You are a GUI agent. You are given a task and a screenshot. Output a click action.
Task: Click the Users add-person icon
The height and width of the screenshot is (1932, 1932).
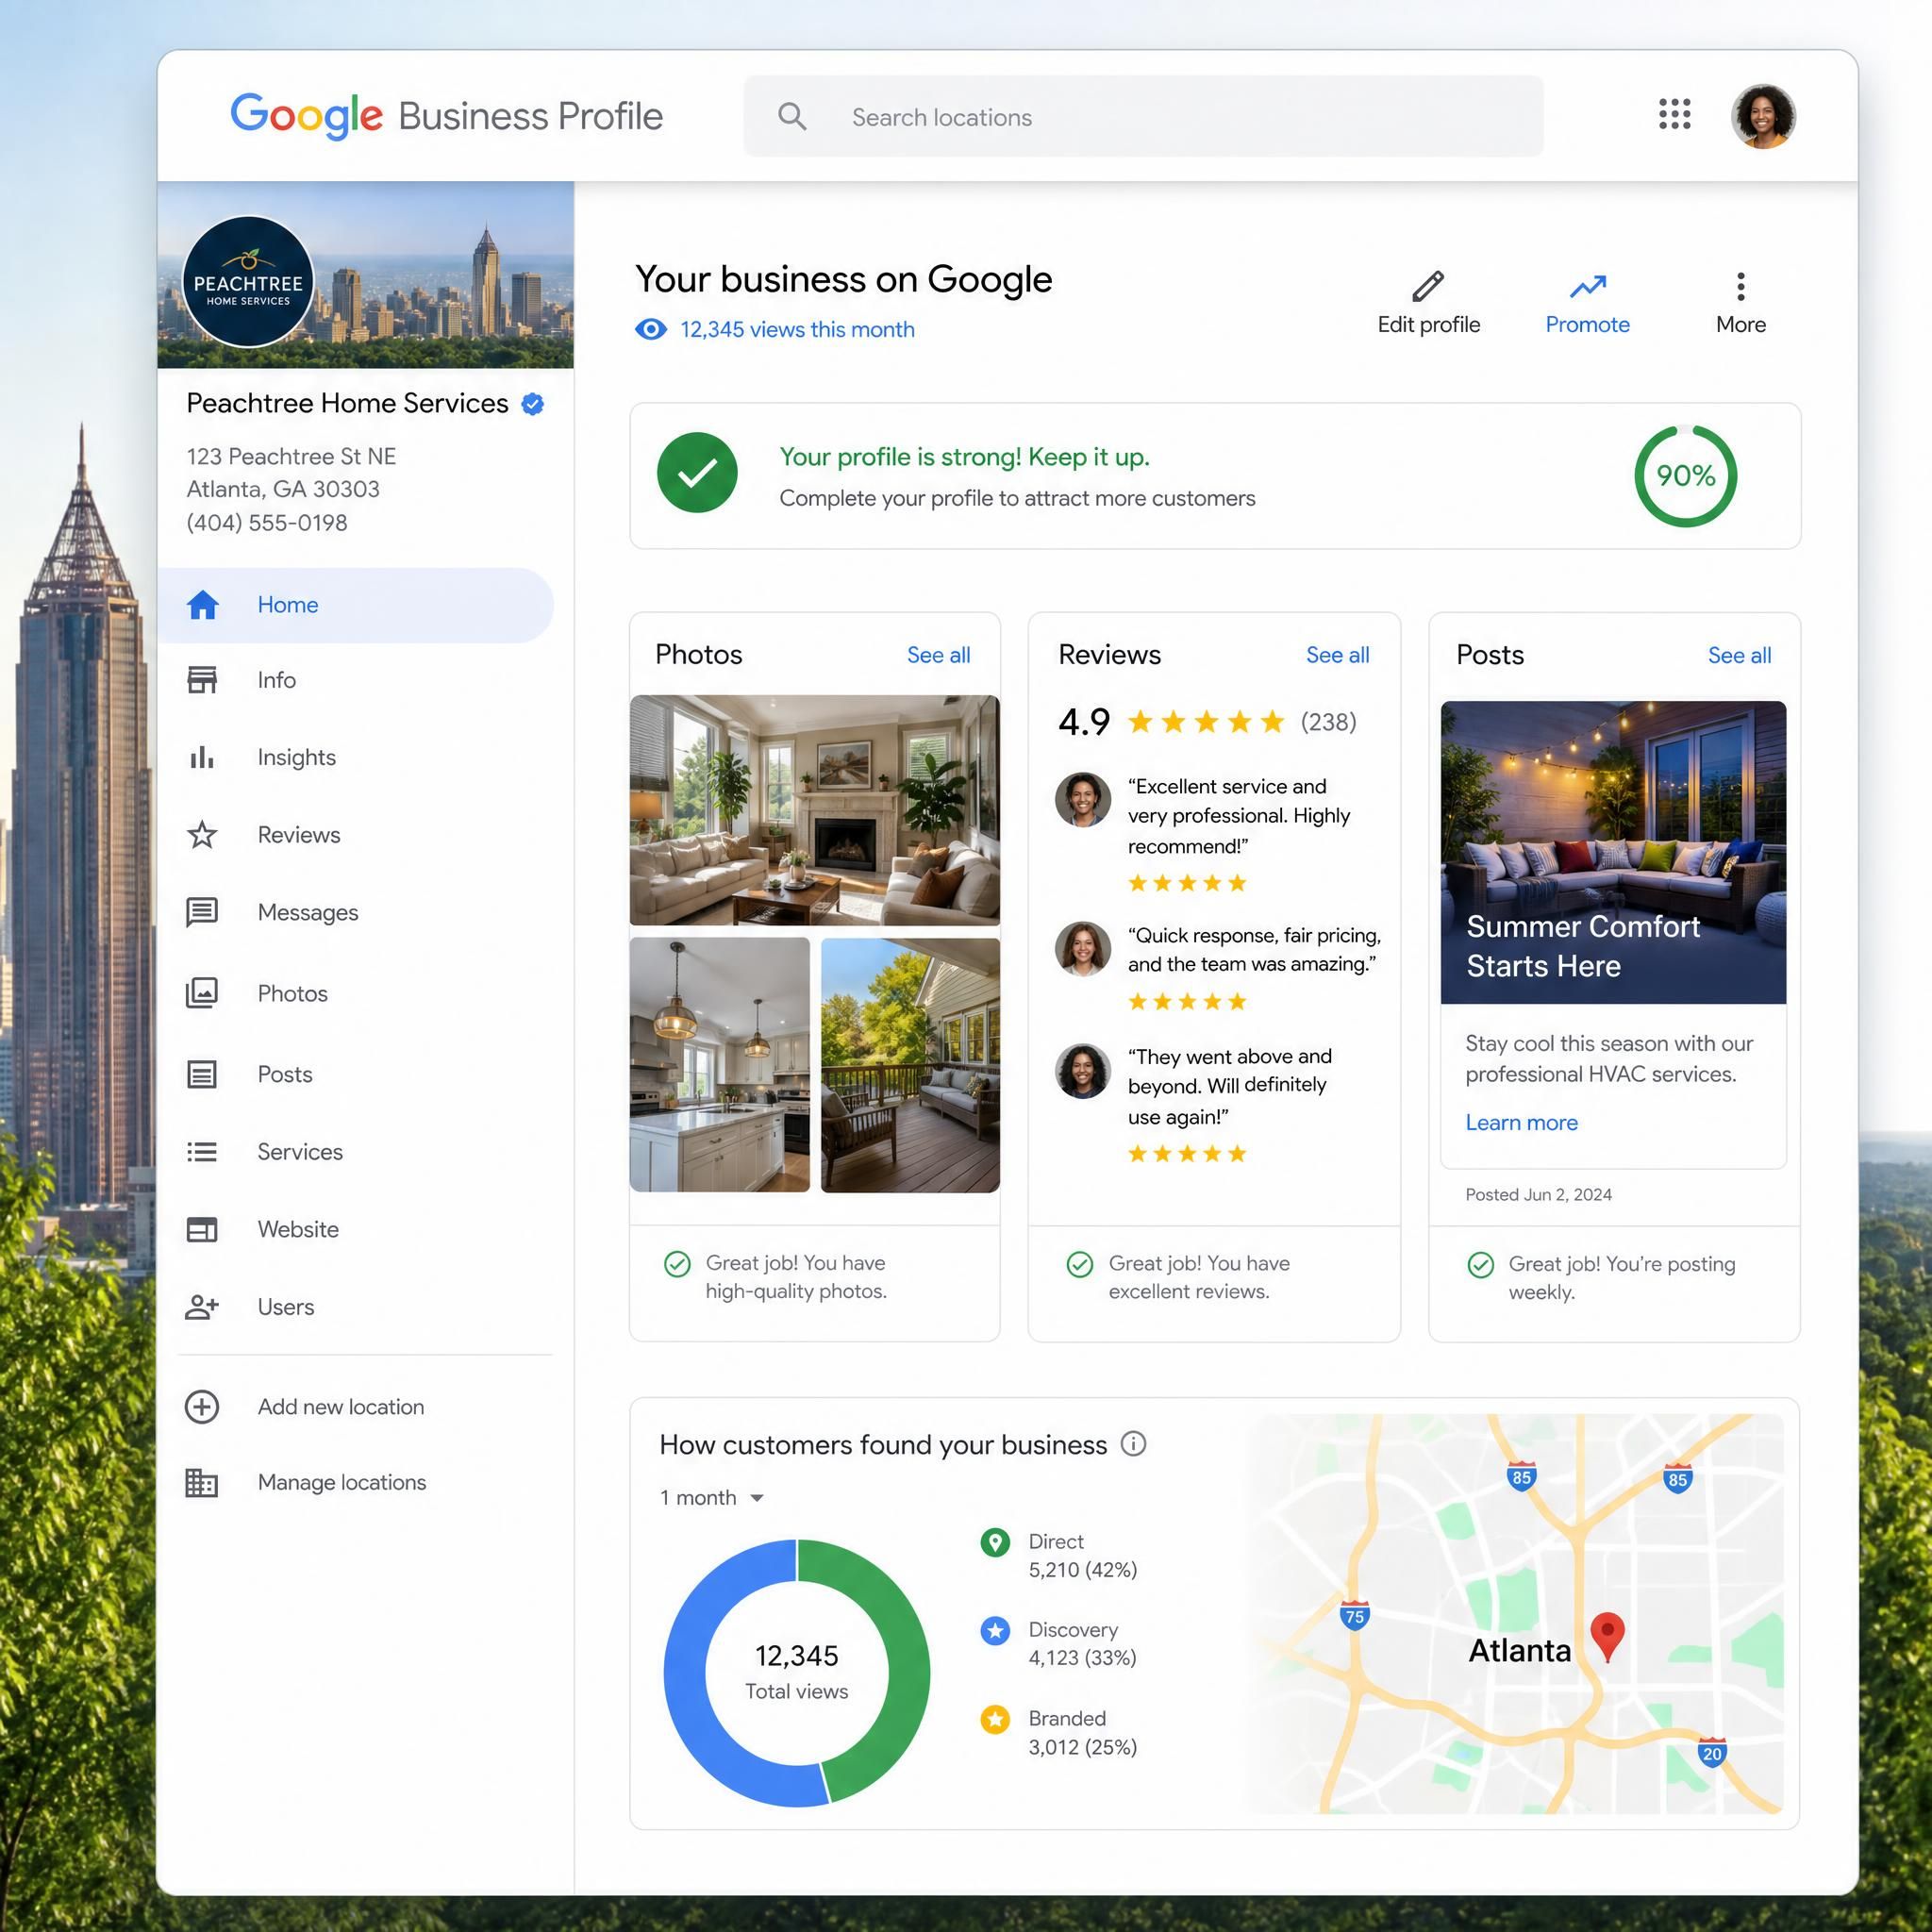[202, 1307]
